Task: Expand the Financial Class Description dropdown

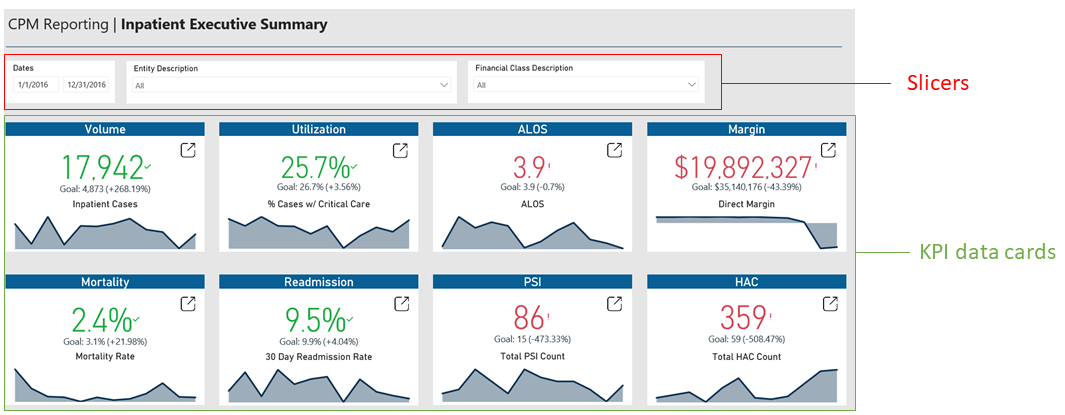Action: tap(690, 86)
